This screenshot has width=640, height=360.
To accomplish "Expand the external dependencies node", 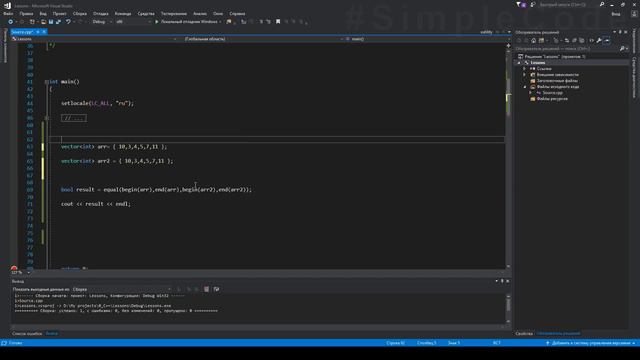I will pyautogui.click(x=525, y=75).
